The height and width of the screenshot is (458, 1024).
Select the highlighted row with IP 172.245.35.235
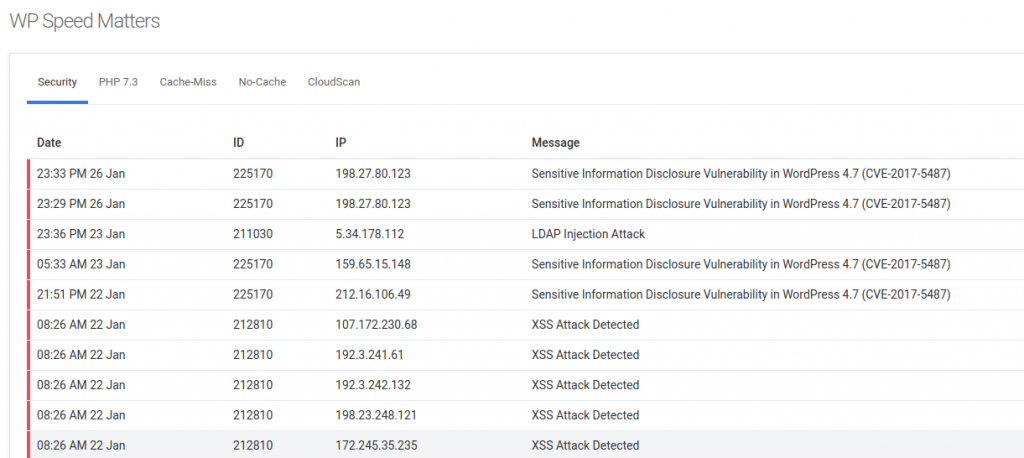[x=376, y=445]
